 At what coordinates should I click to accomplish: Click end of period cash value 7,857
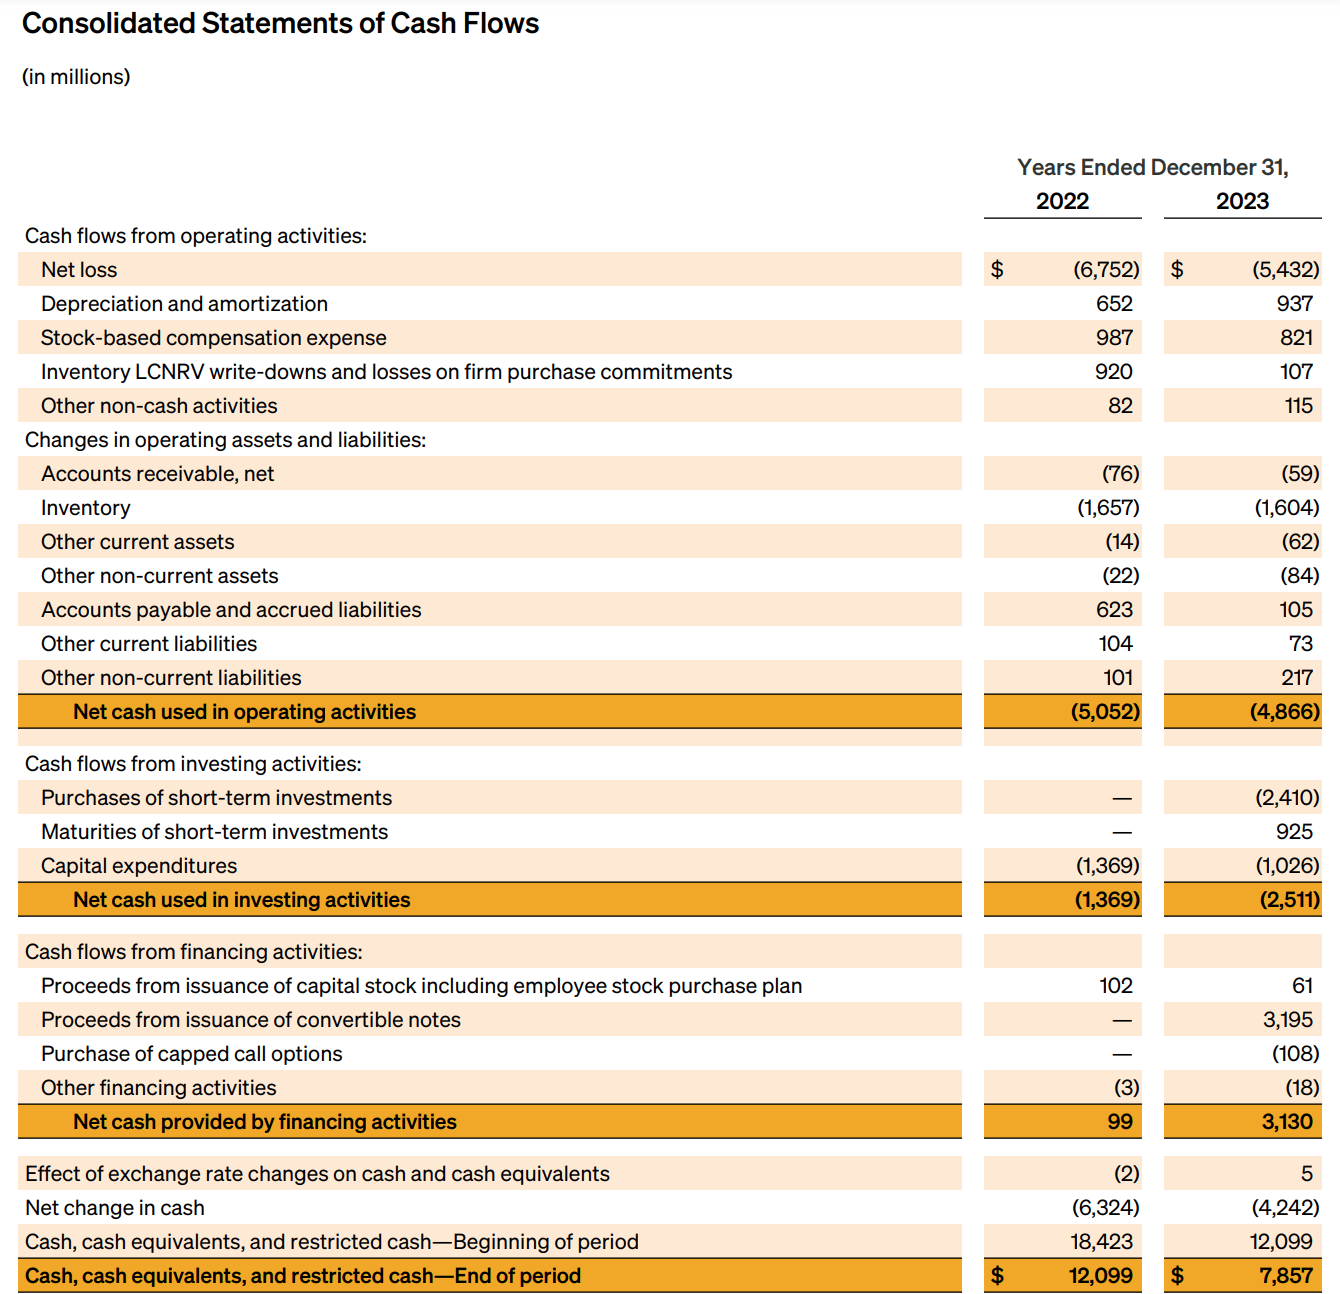[1286, 1276]
